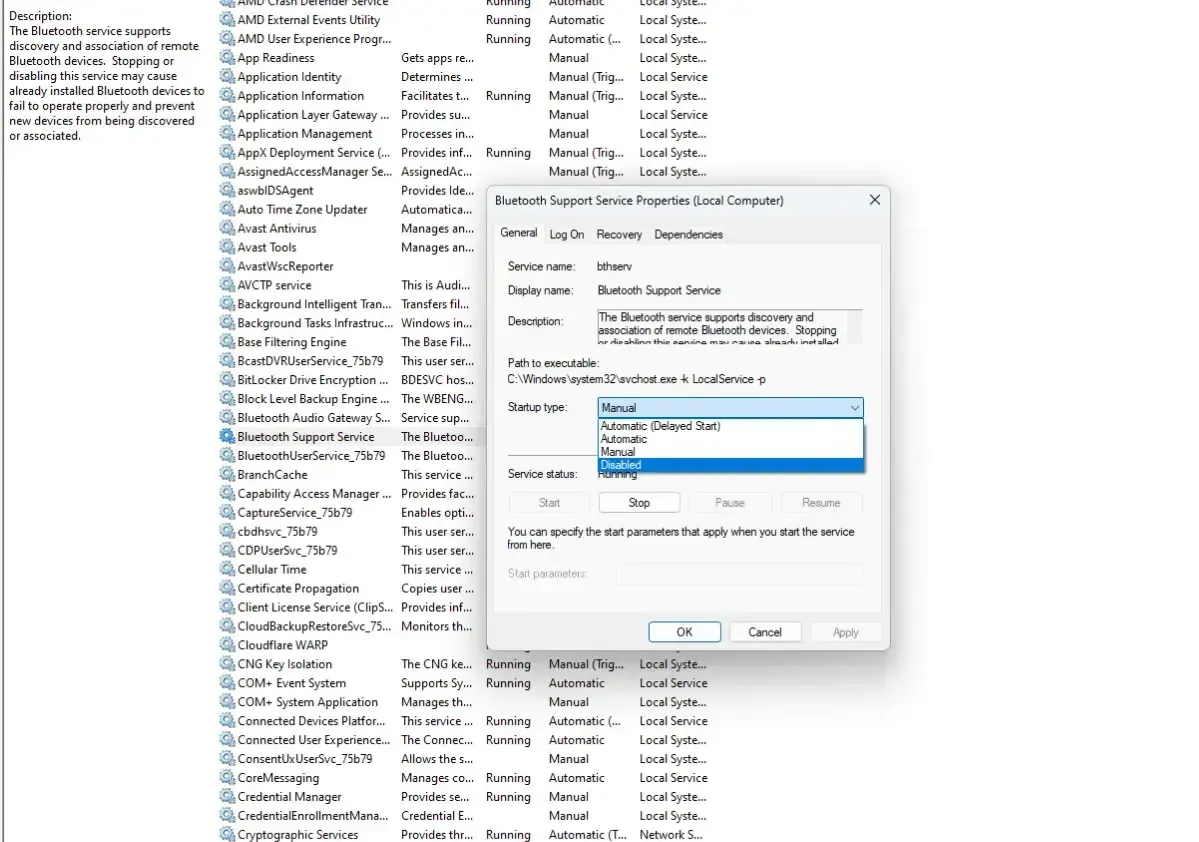This screenshot has height=842, width=1199.
Task: Click the gear icon beside Avast Antivirus
Action: [227, 229]
